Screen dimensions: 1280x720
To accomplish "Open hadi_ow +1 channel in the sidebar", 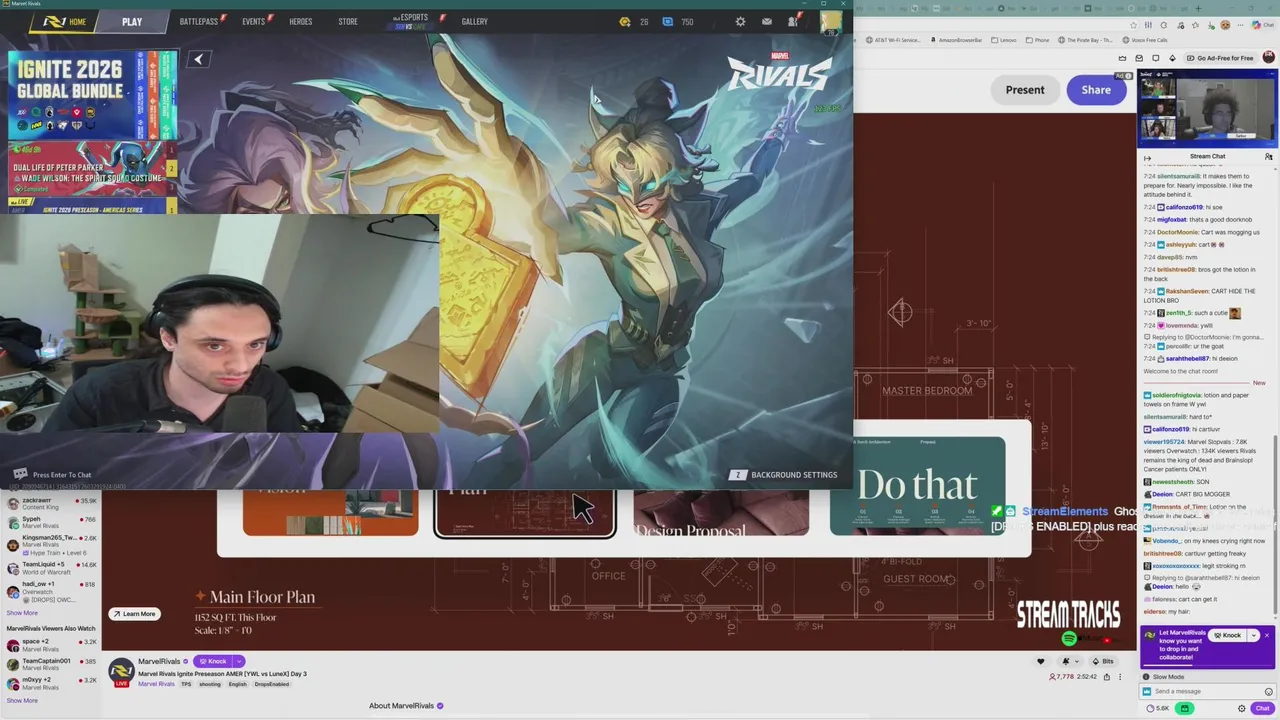I will click(x=52, y=591).
